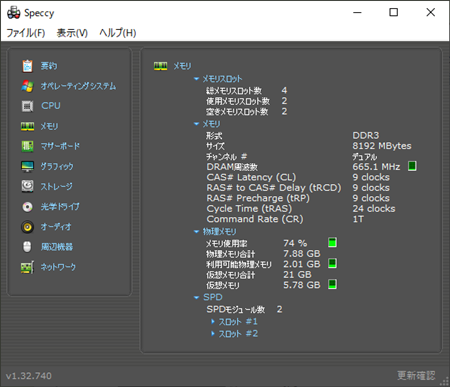Click Command Rate (CR) label
The width and height of the screenshot is (450, 387).
(255, 219)
